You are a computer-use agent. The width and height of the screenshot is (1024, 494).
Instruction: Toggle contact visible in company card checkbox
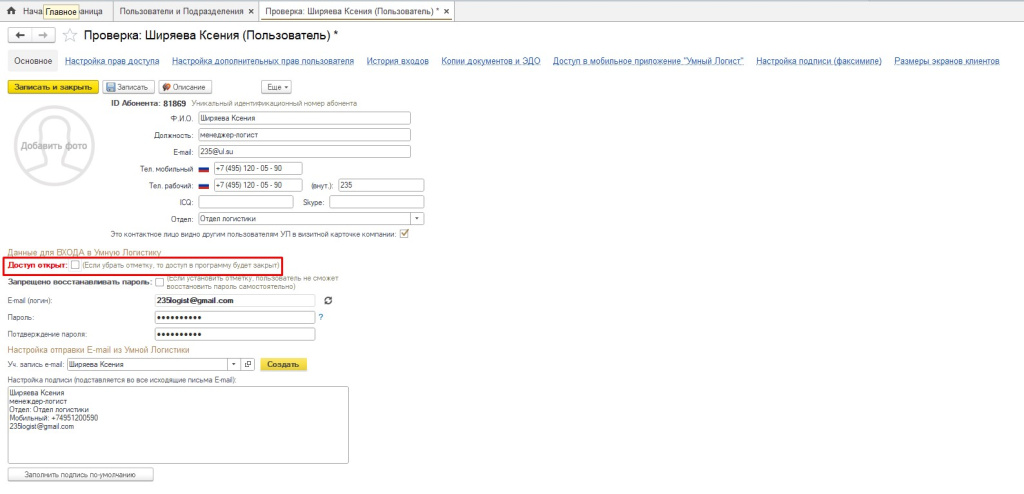404,234
